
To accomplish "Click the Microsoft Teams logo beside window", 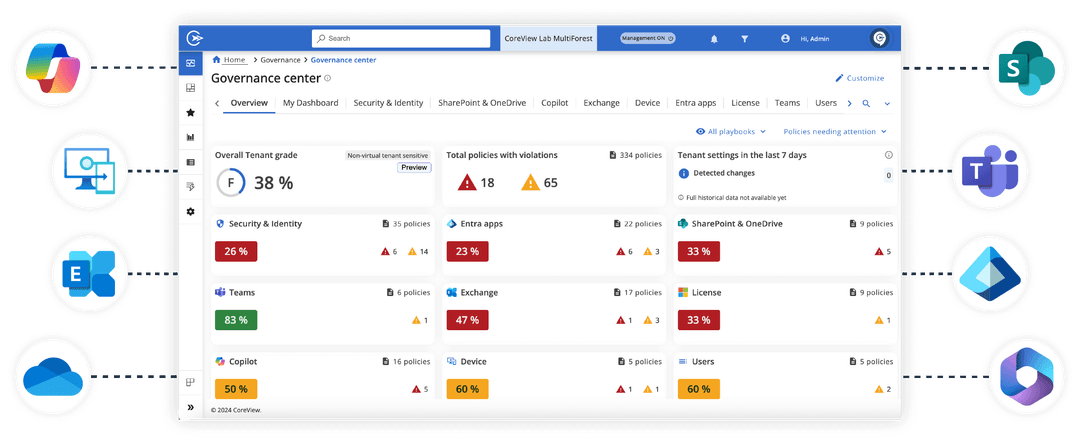I will coord(990,171).
